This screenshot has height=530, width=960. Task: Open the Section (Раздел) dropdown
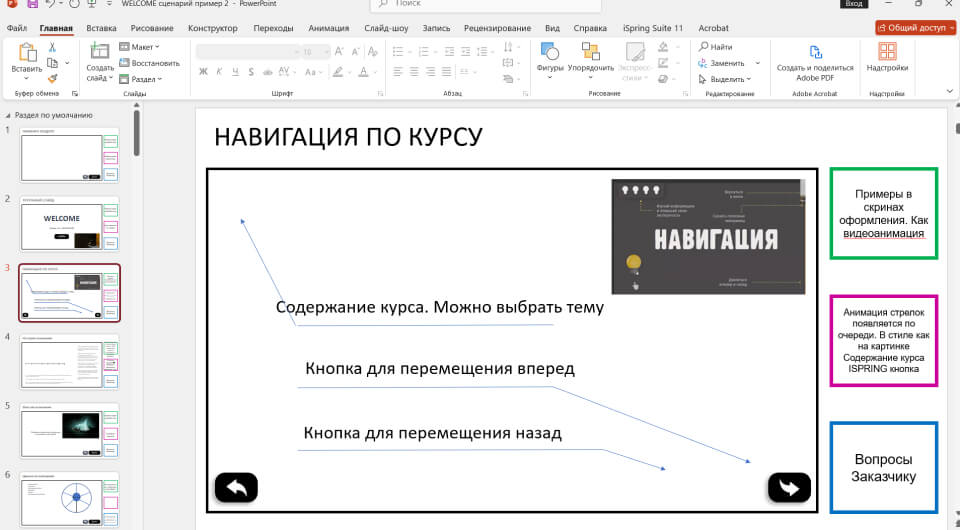click(x=142, y=78)
